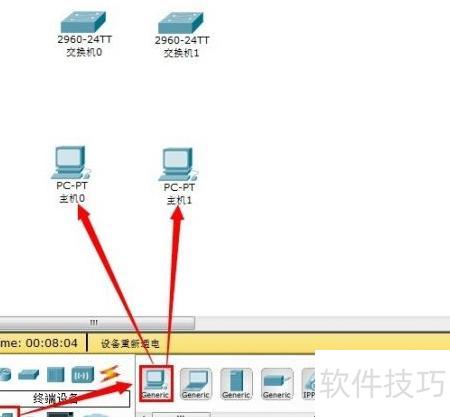
Task: Click the simulation time 00:08:04 display
Action: [x=51, y=343]
